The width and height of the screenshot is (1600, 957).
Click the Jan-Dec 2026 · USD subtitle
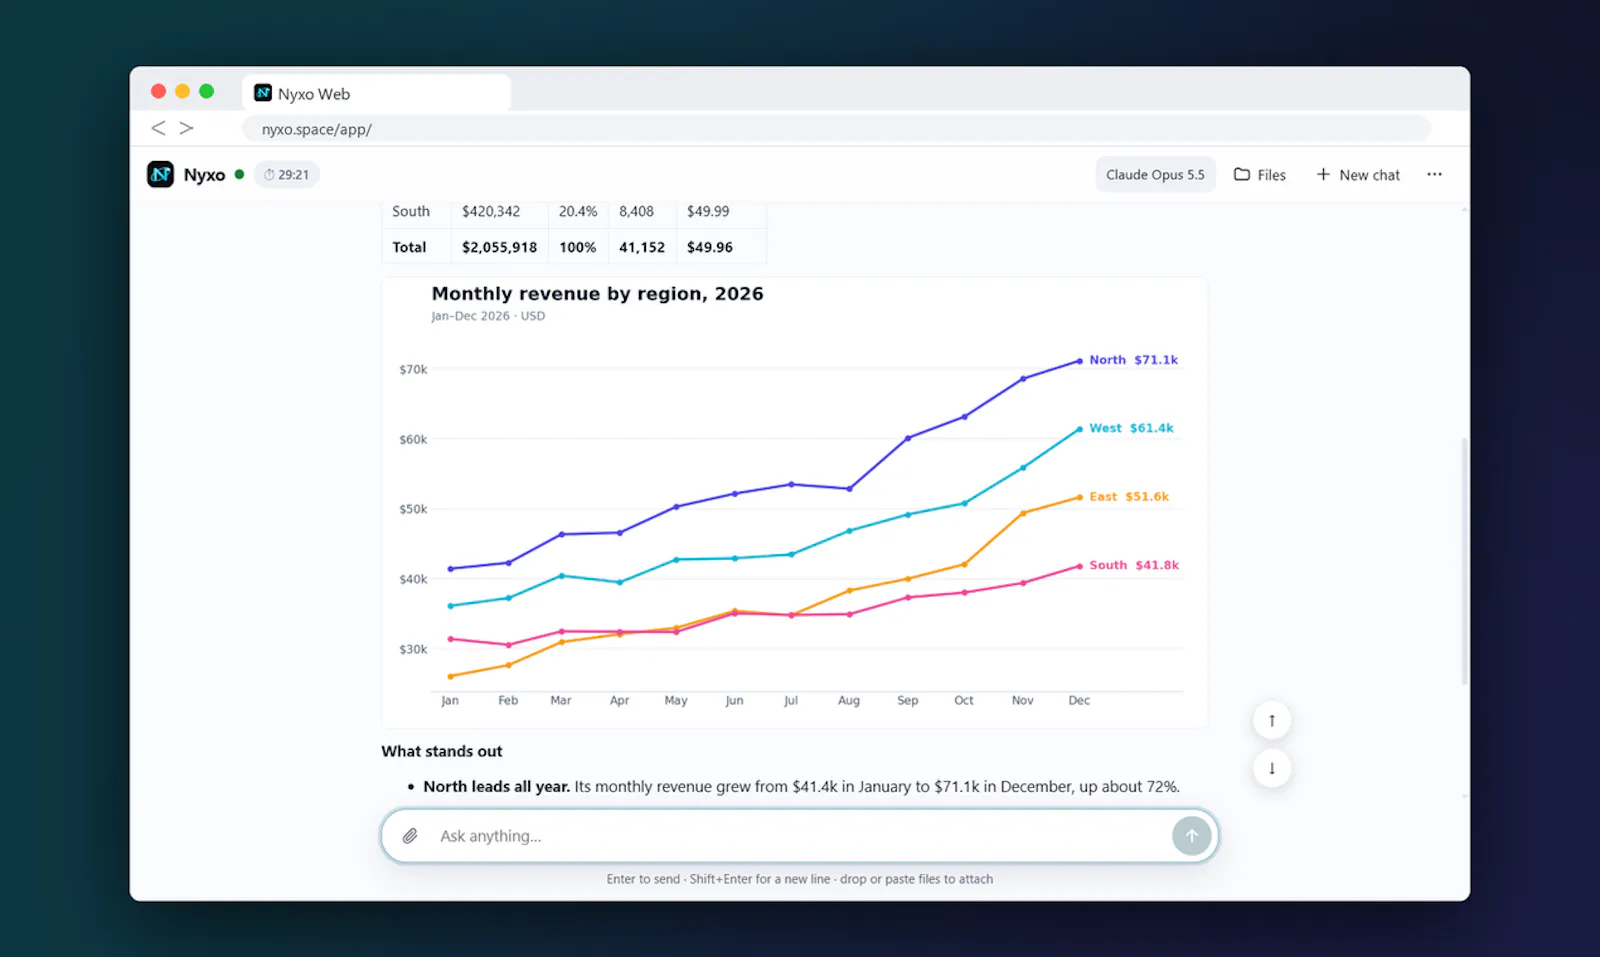[488, 316]
